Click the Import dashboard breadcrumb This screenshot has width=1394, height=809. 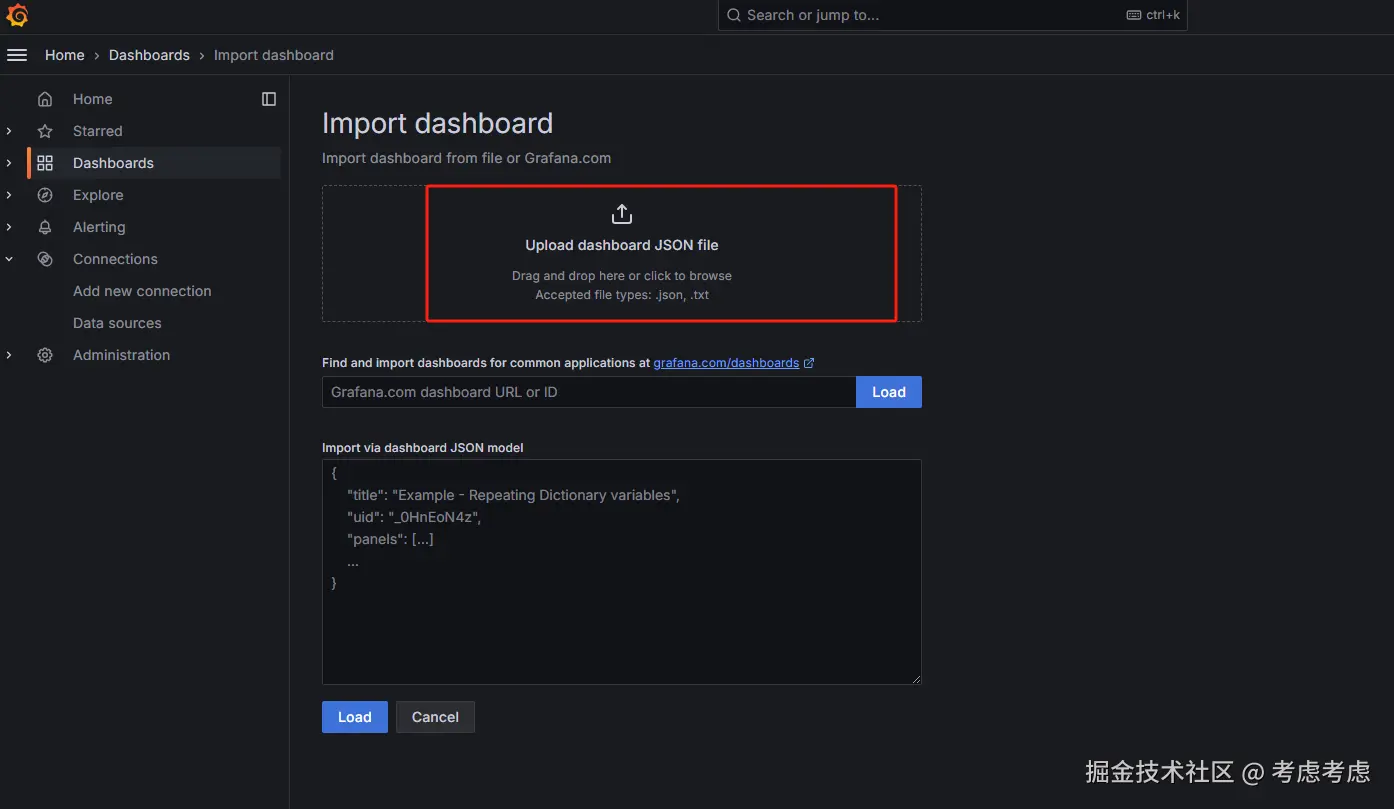[274, 55]
